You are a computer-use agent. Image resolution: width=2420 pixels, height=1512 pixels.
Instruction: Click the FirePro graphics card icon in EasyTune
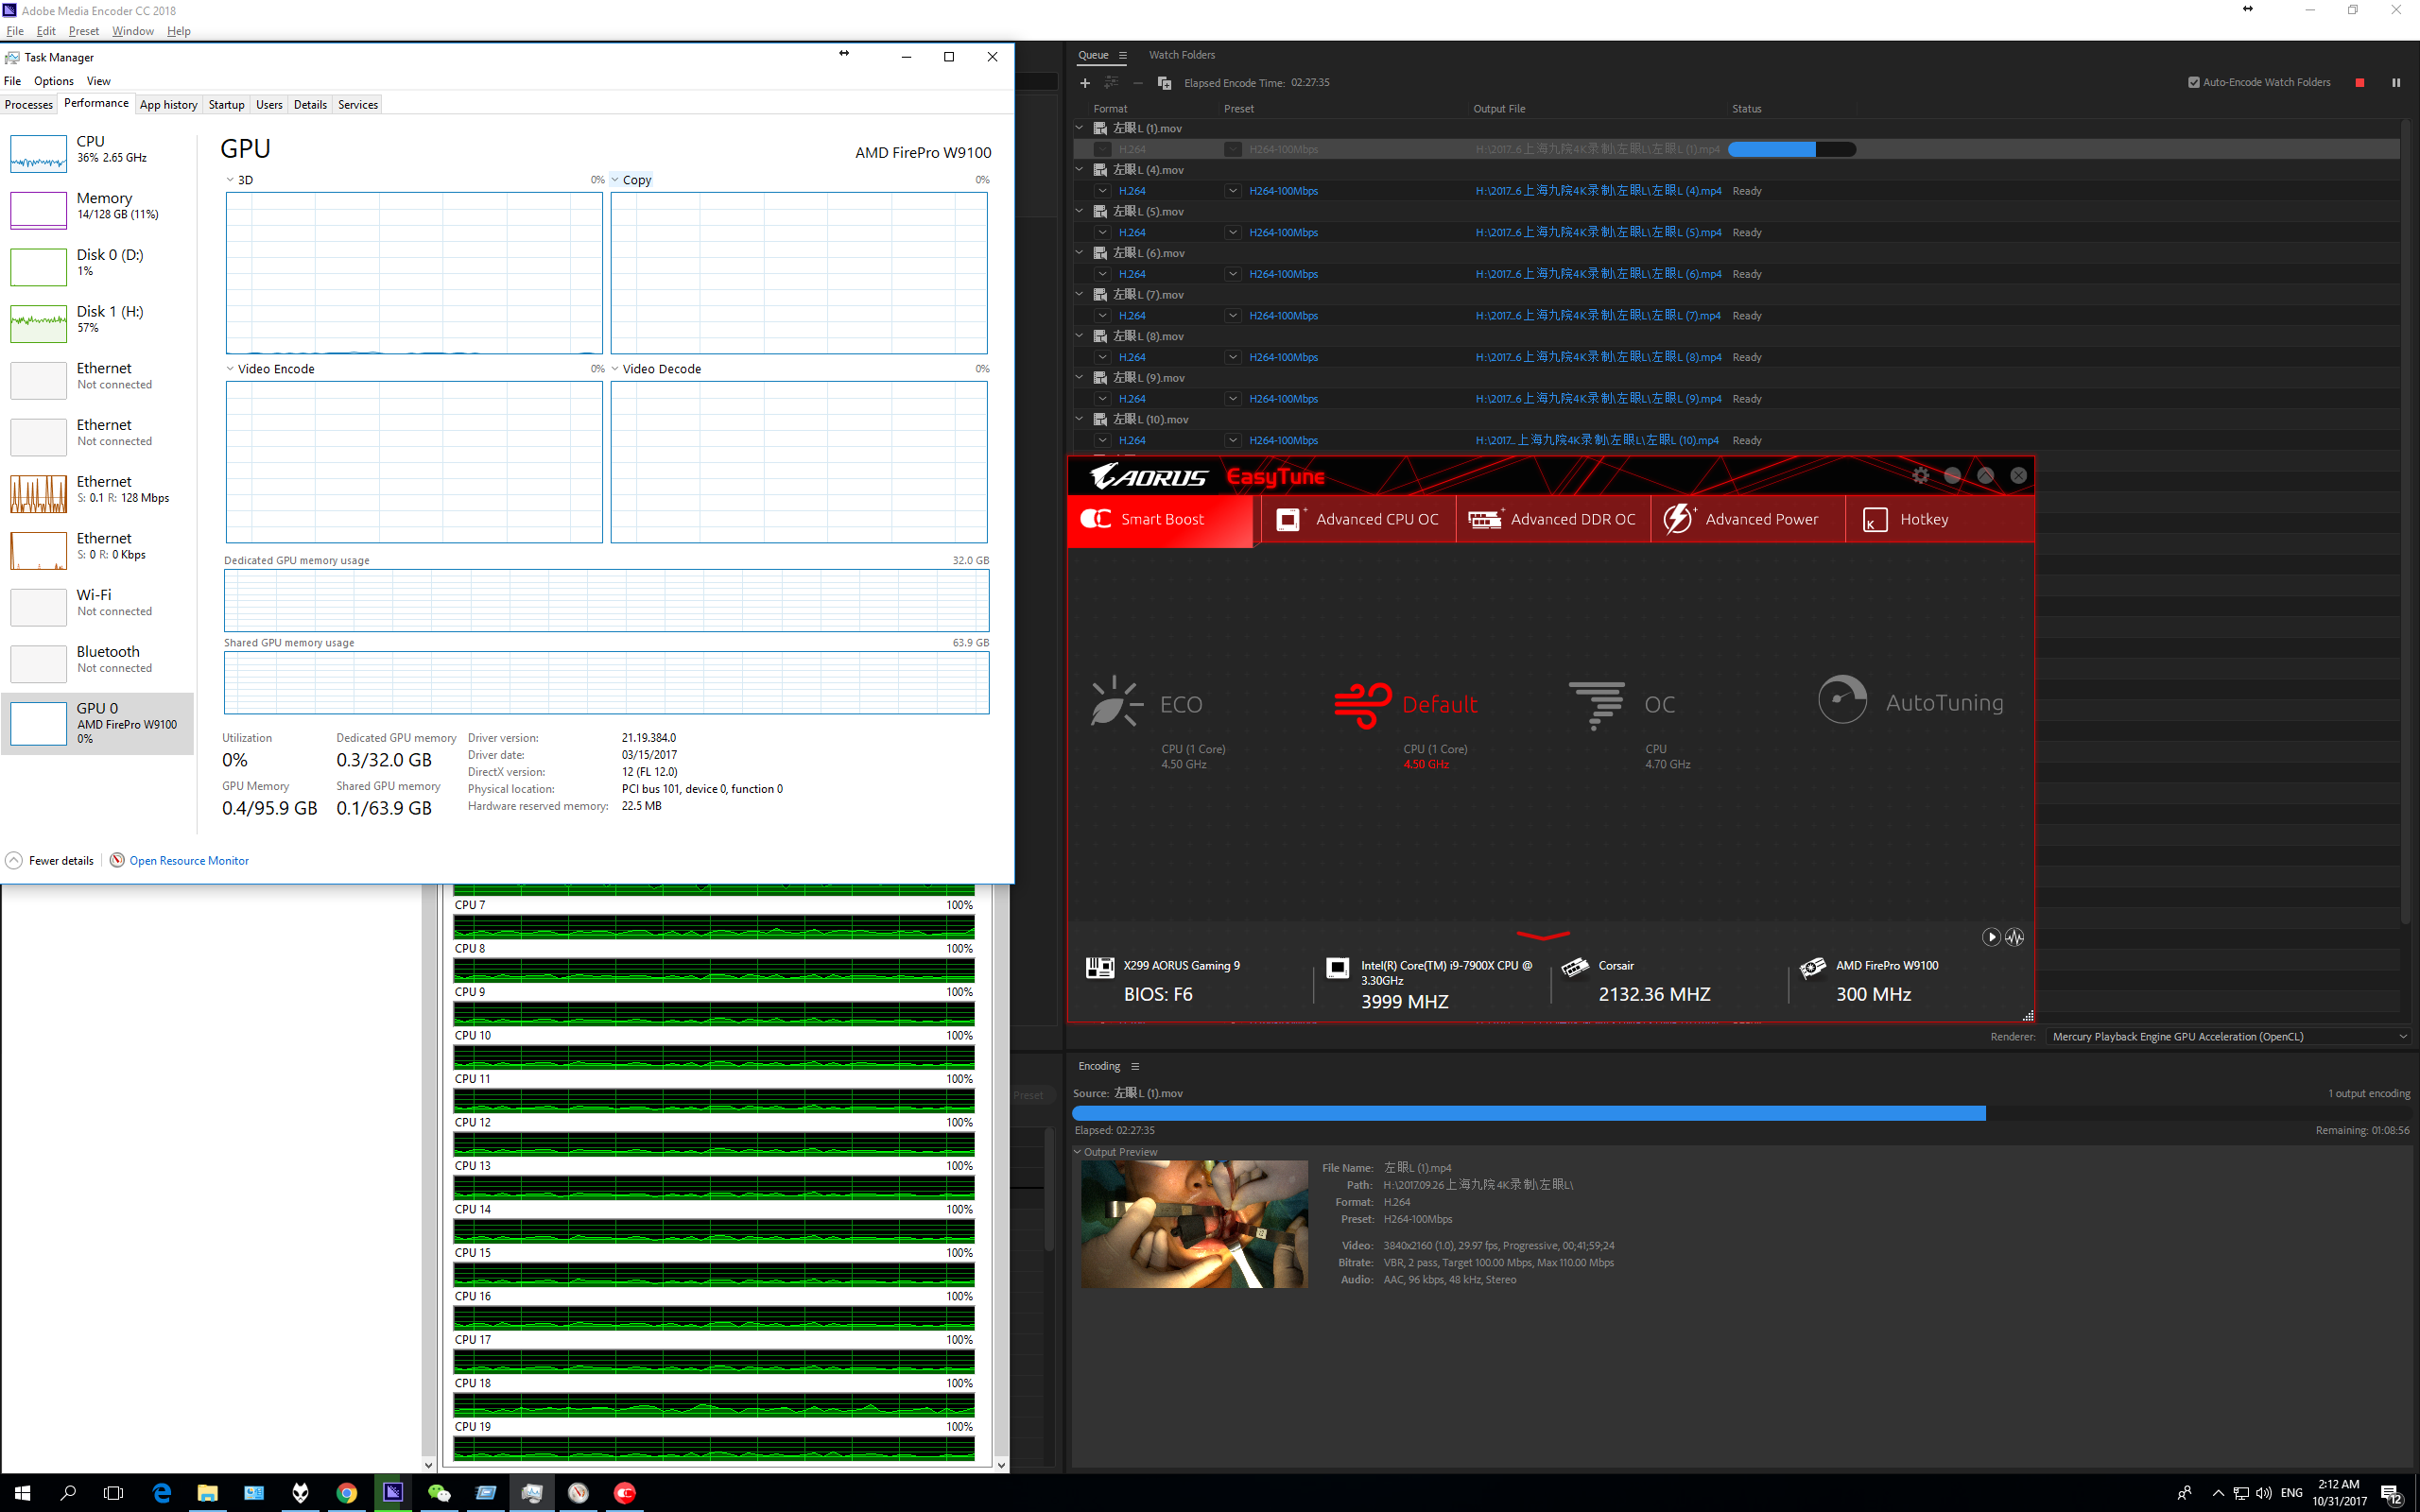click(1813, 967)
